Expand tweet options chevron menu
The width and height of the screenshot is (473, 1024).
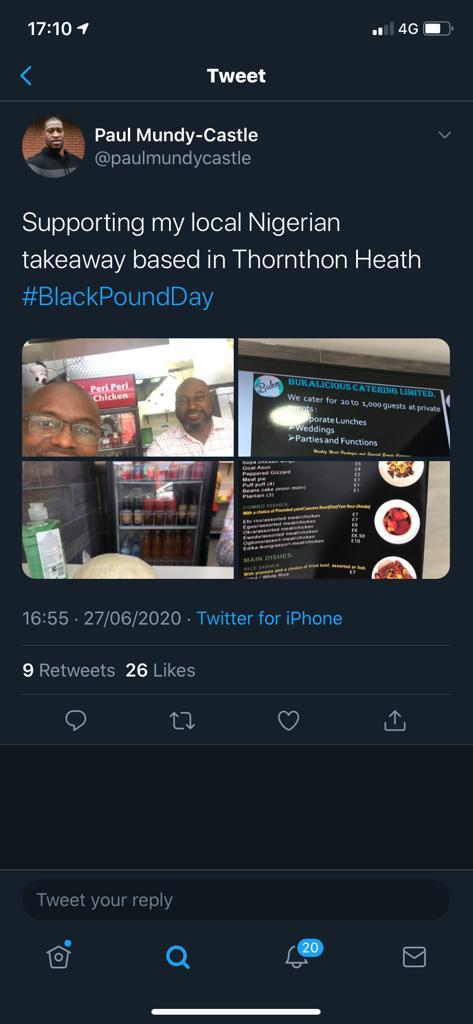(444, 135)
